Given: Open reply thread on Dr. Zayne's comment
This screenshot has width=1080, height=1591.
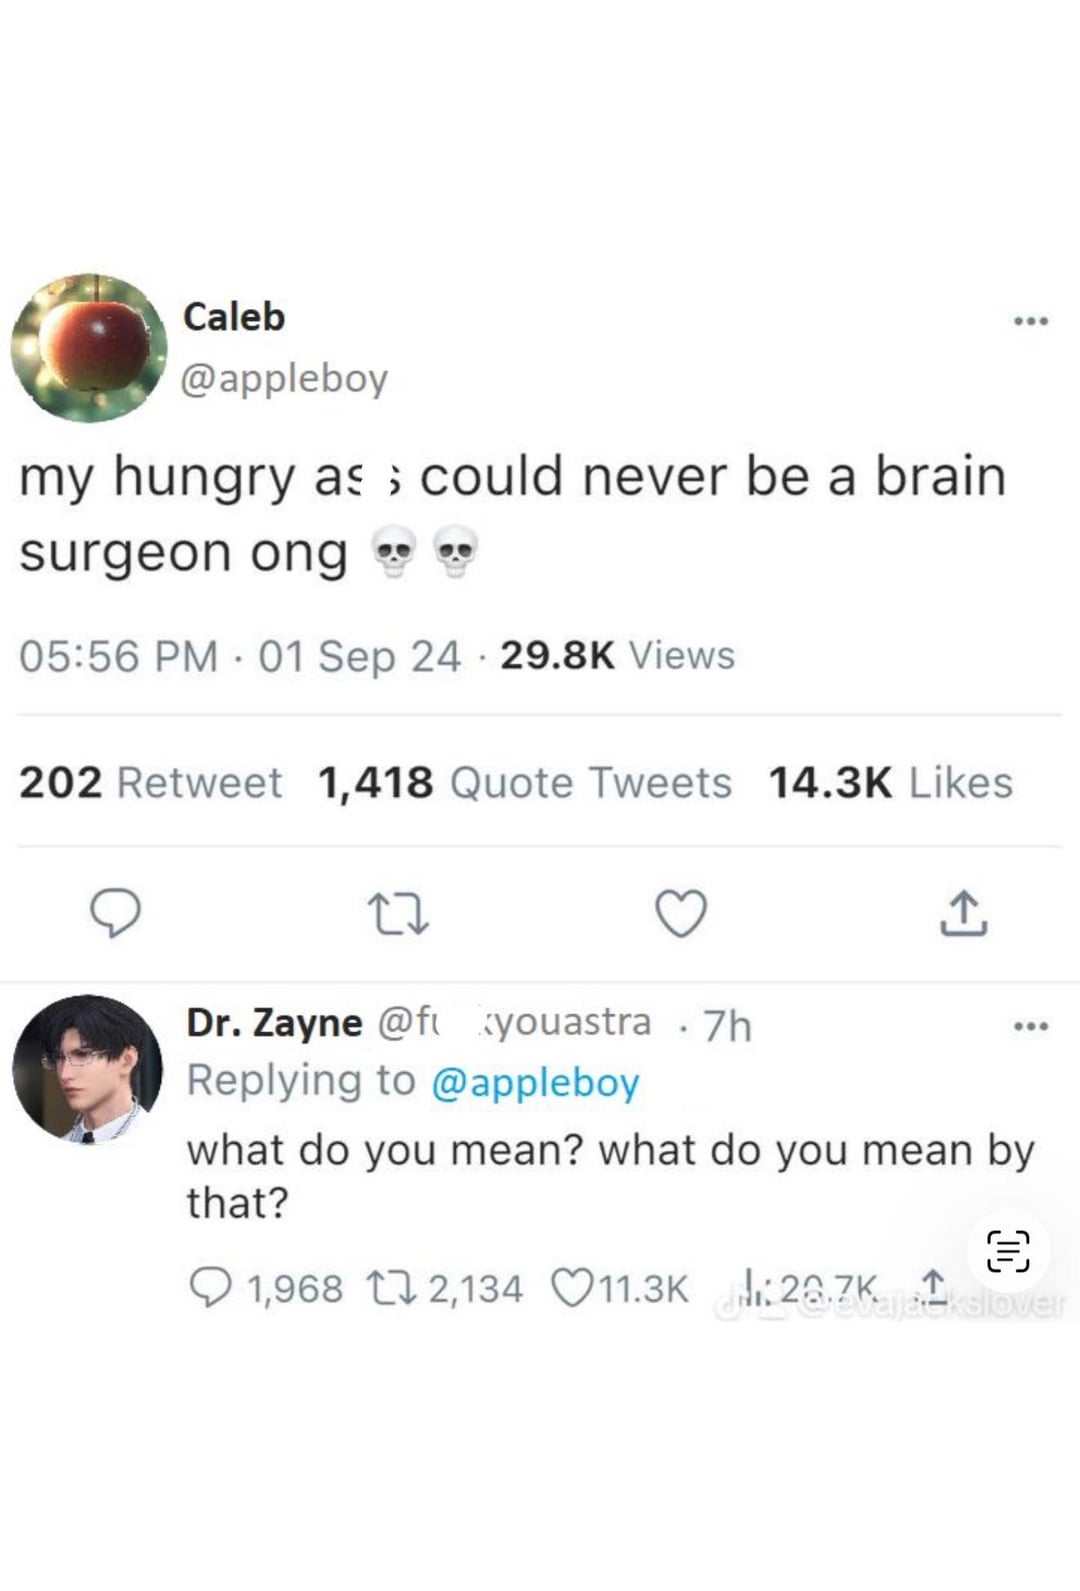Looking at the screenshot, I should (210, 1287).
